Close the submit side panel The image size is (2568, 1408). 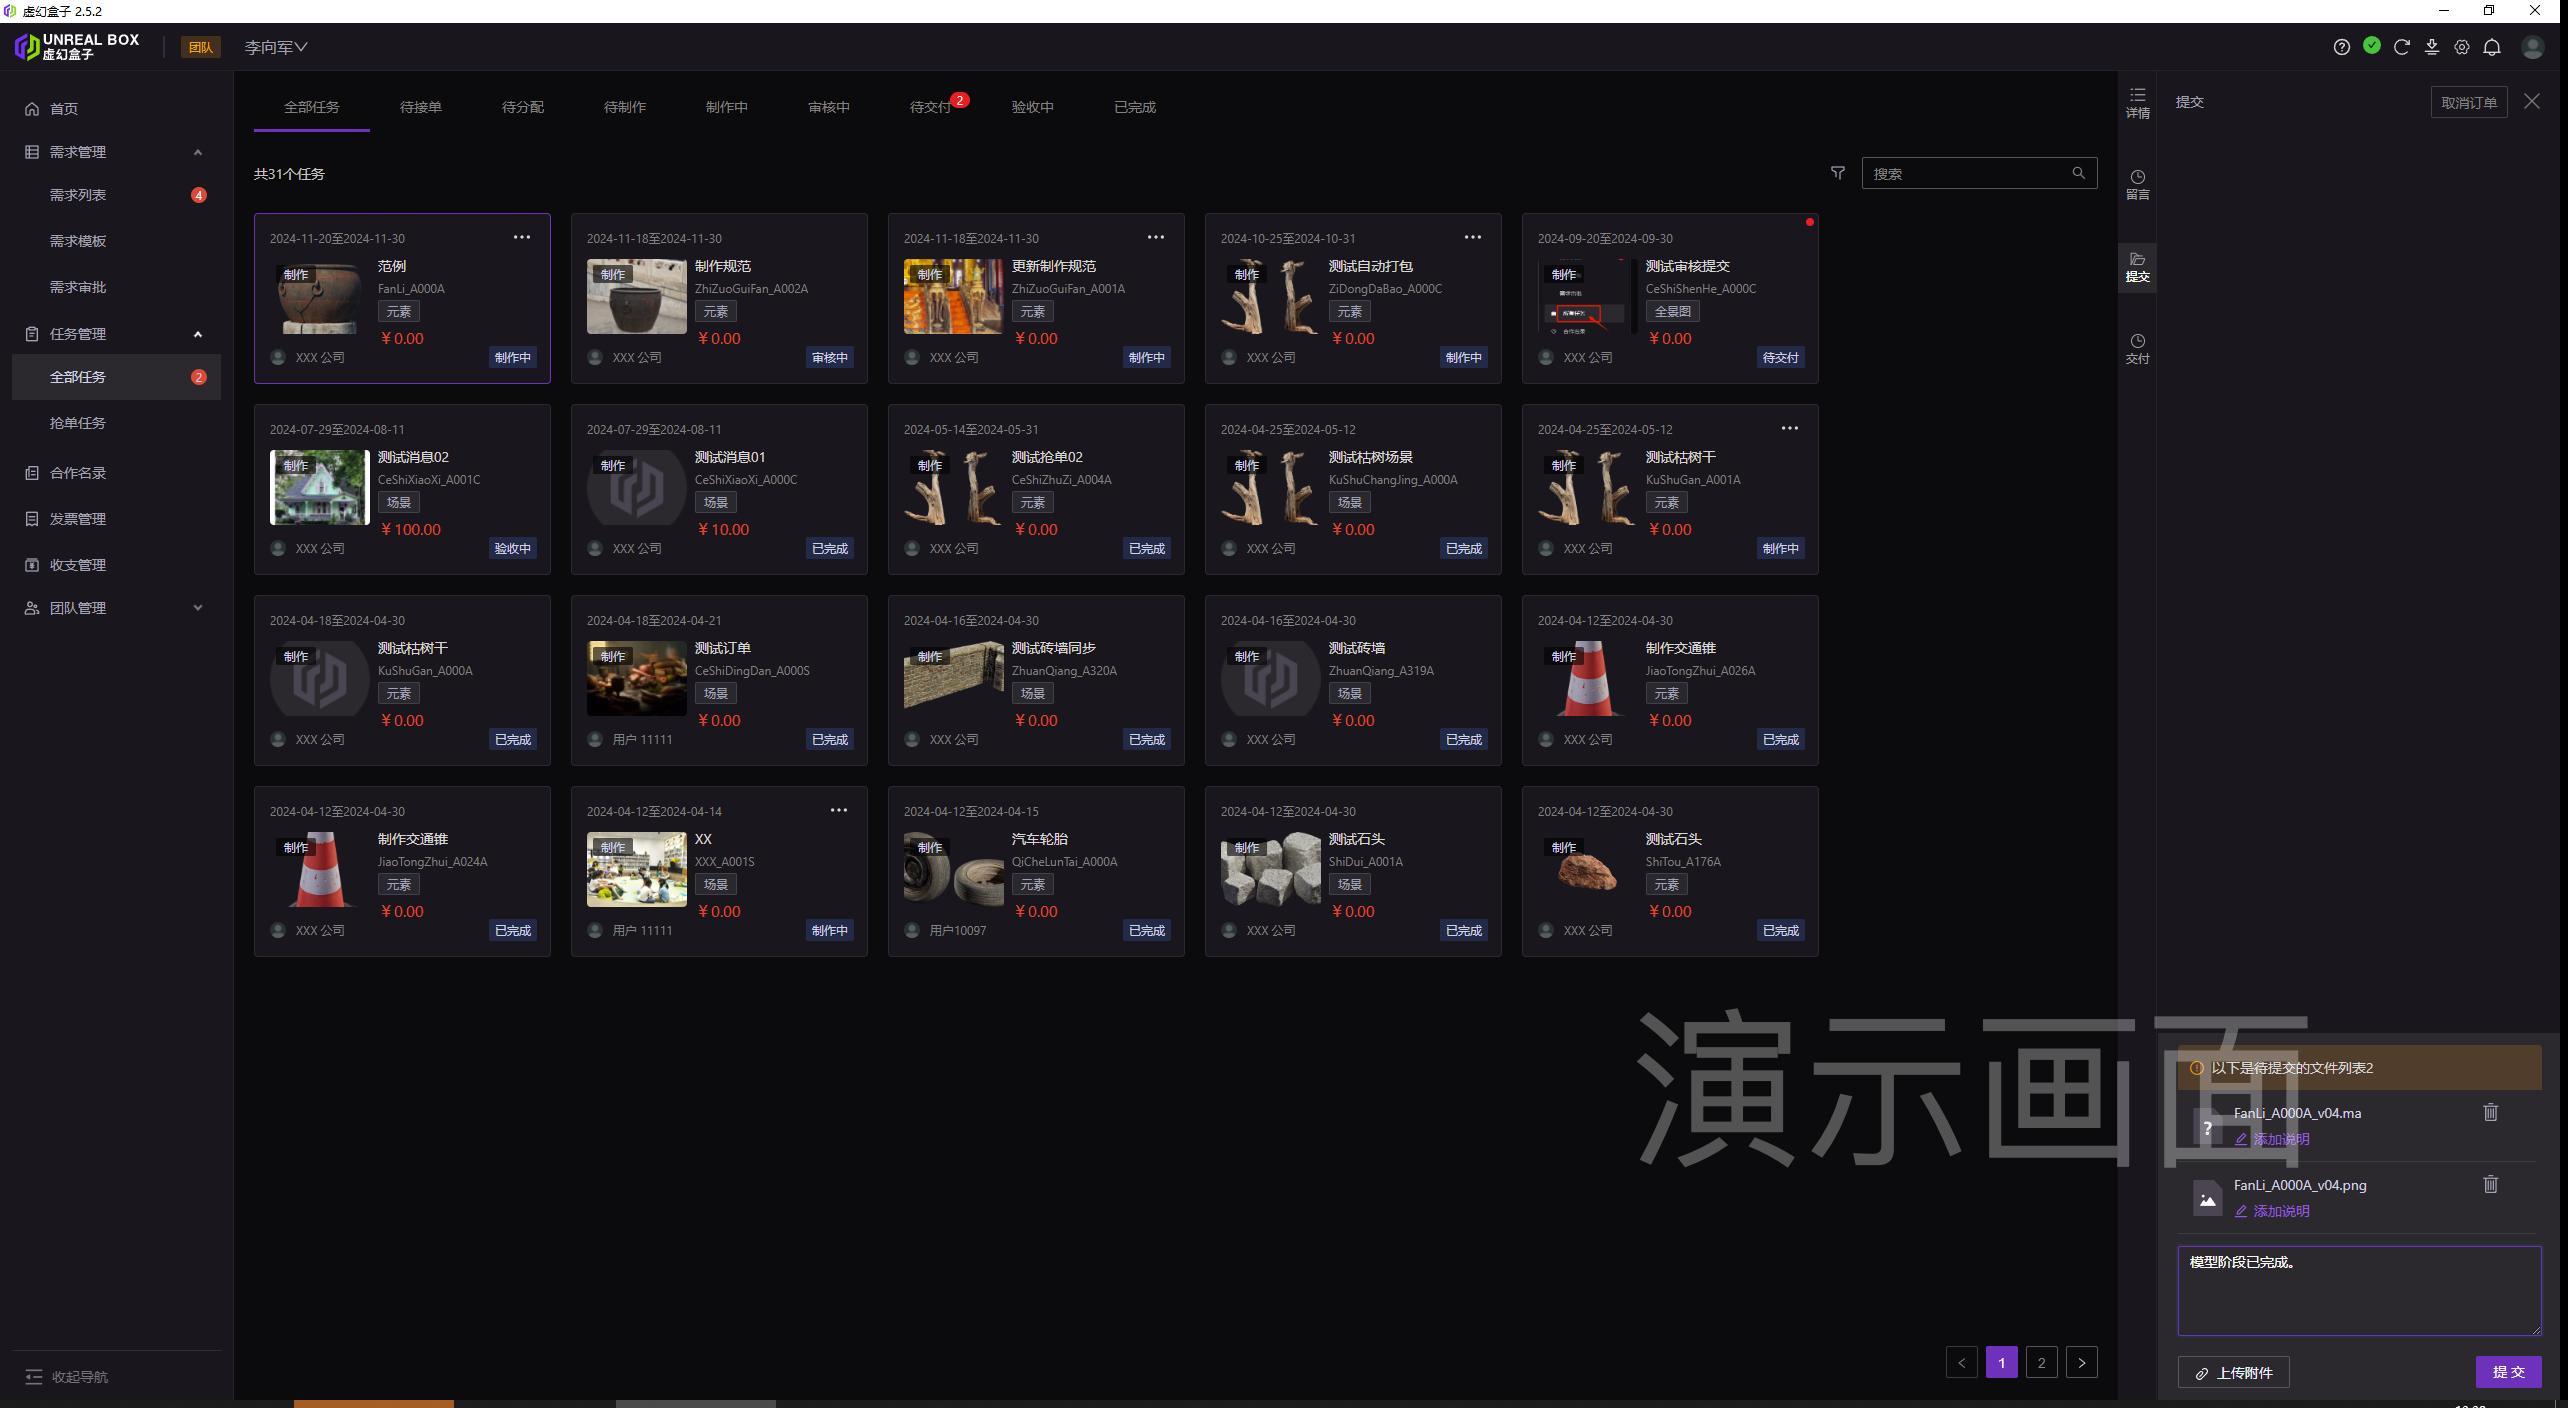coord(2531,101)
